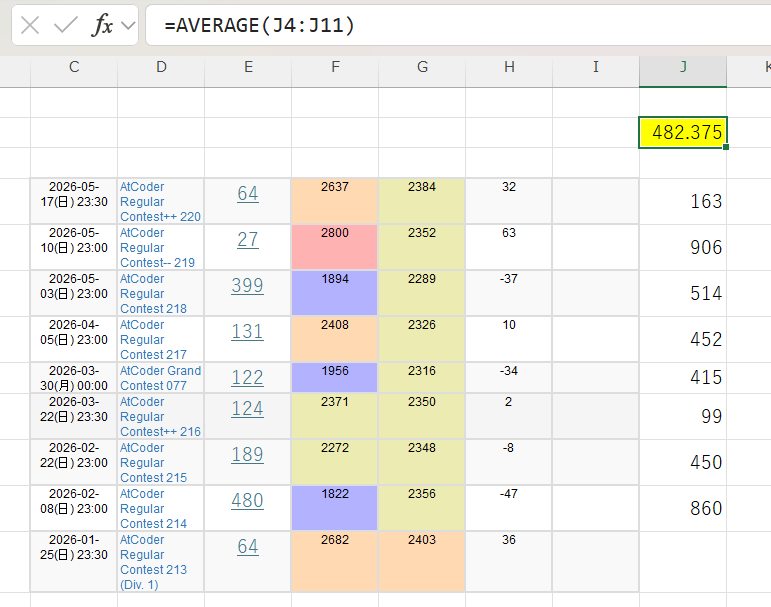Follow the rank link 122

click(x=247, y=378)
